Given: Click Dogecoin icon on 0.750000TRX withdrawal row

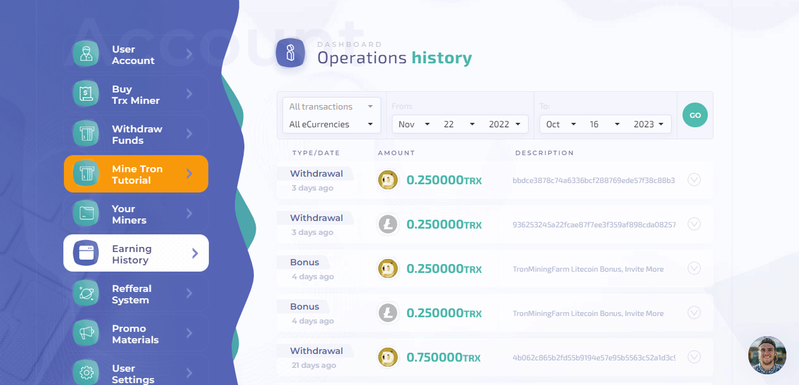Looking at the screenshot, I should point(388,357).
